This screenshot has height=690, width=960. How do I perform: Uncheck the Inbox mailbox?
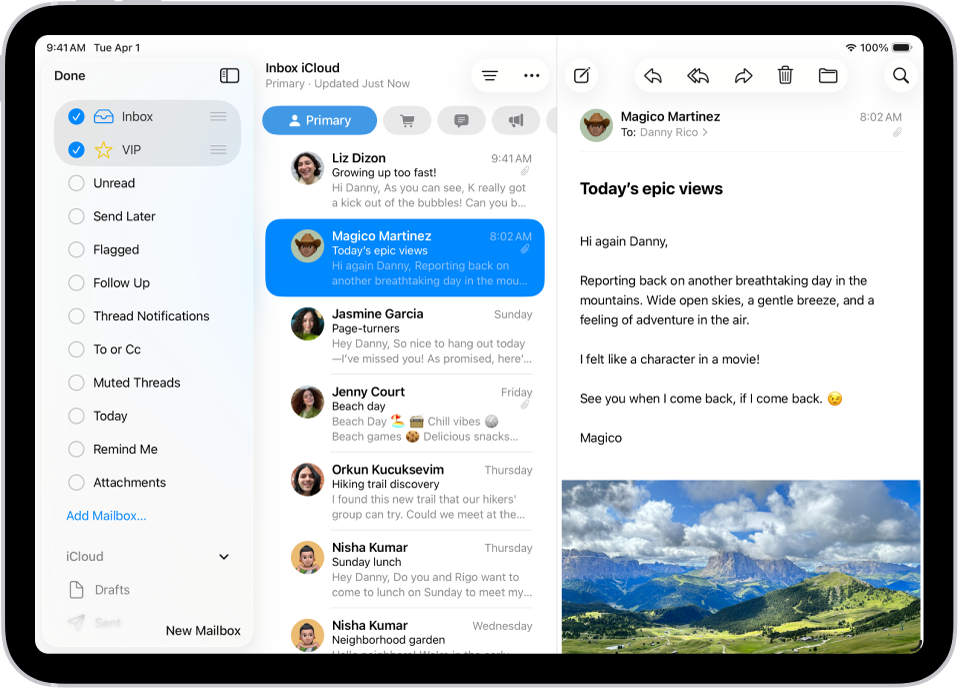pos(76,116)
